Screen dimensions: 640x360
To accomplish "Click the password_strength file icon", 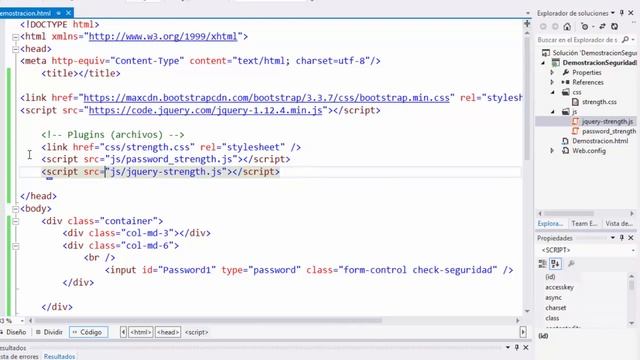I will click(575, 131).
